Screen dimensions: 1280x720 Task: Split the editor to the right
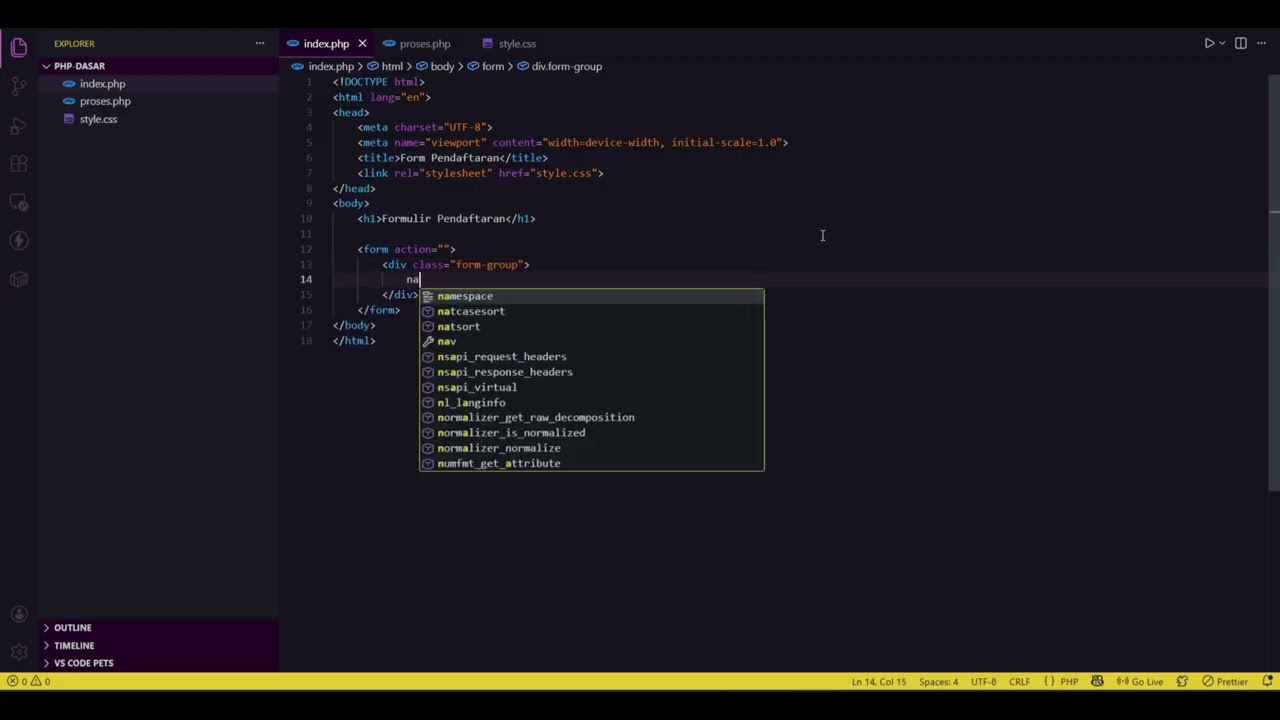1241,43
